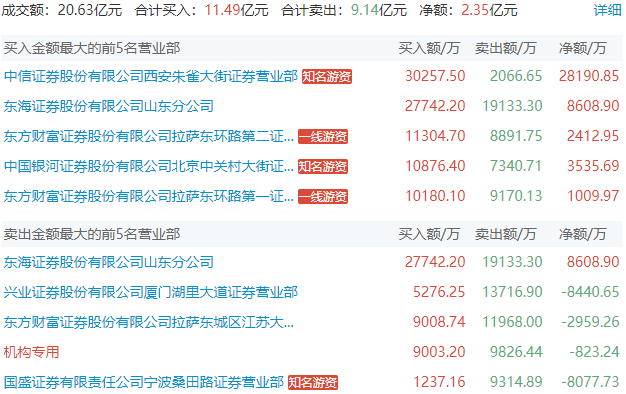This screenshot has height=394, width=626.
Task: Click sell amount 9826.44
Action: click(x=516, y=352)
